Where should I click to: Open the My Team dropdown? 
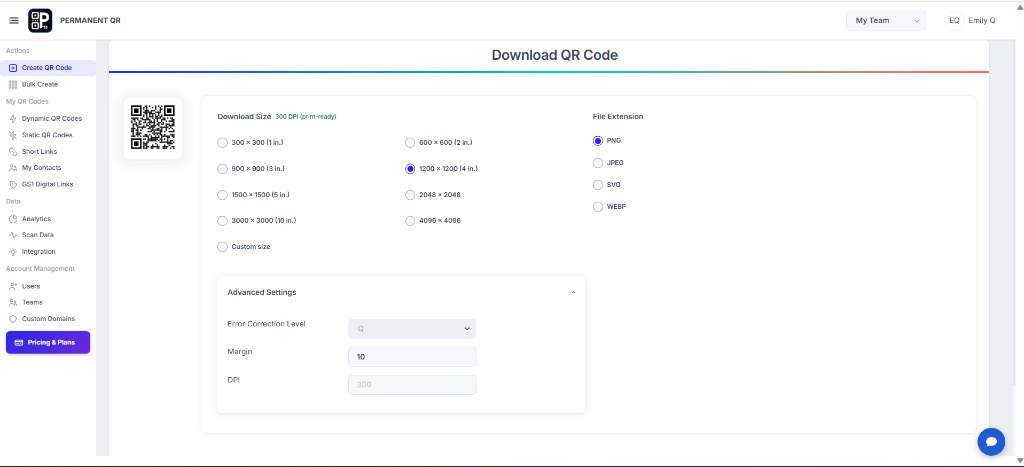886,21
